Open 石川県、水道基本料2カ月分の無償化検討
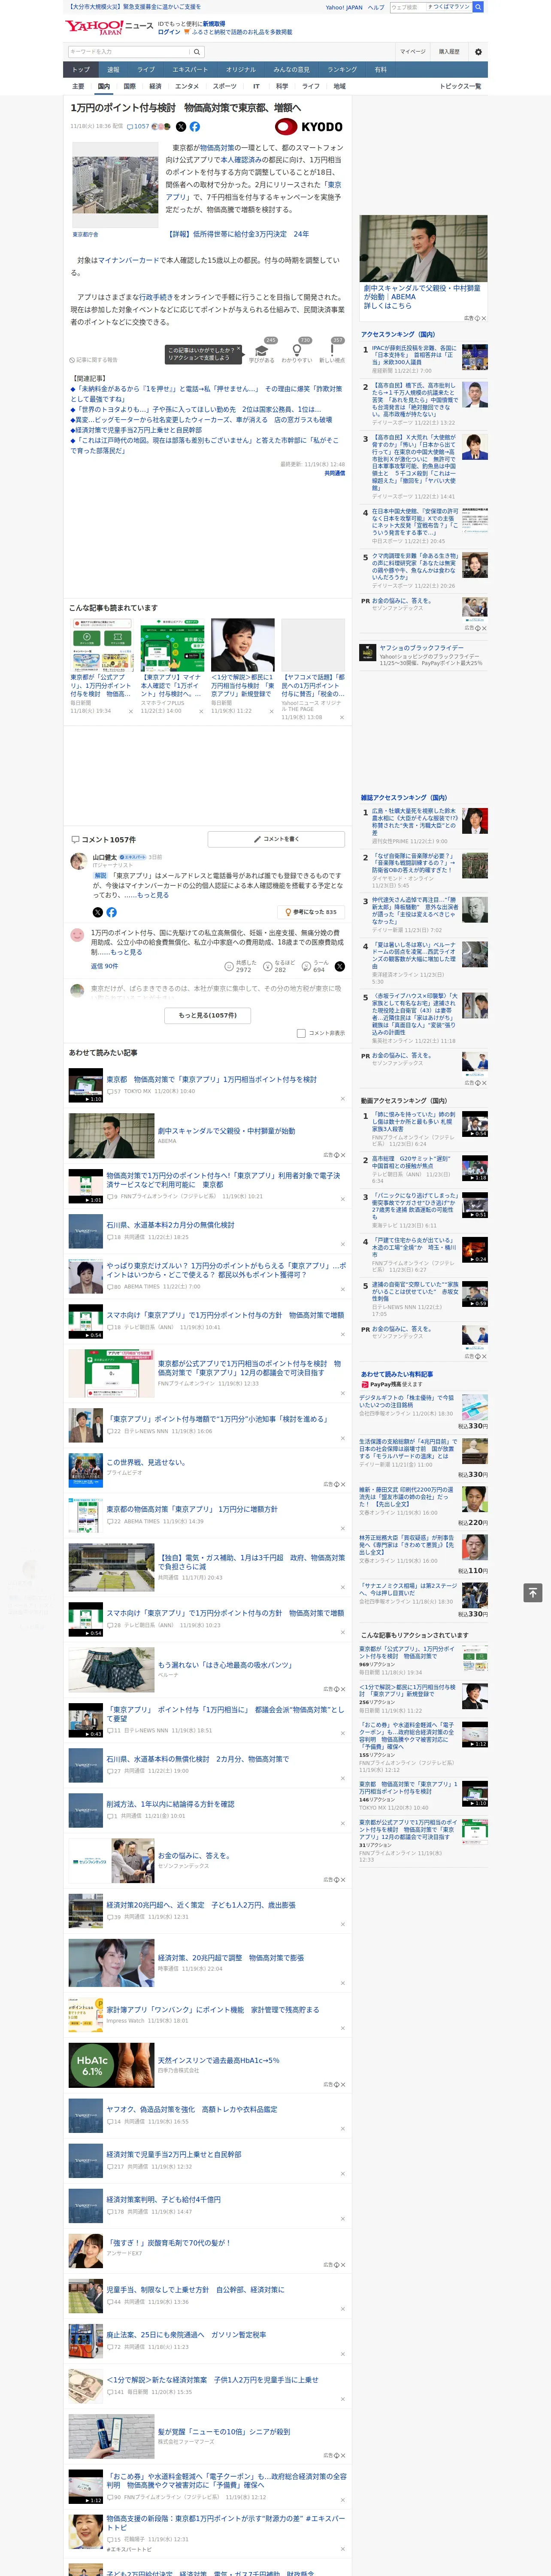The height and width of the screenshot is (2576, 551). point(171,1225)
